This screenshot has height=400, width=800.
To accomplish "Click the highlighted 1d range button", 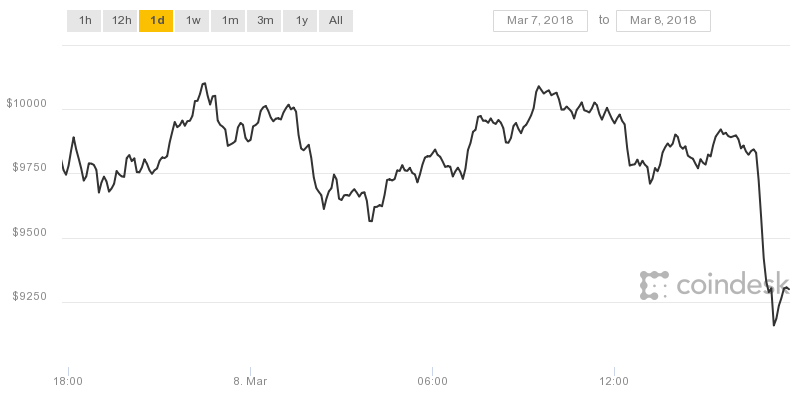I will (157, 20).
